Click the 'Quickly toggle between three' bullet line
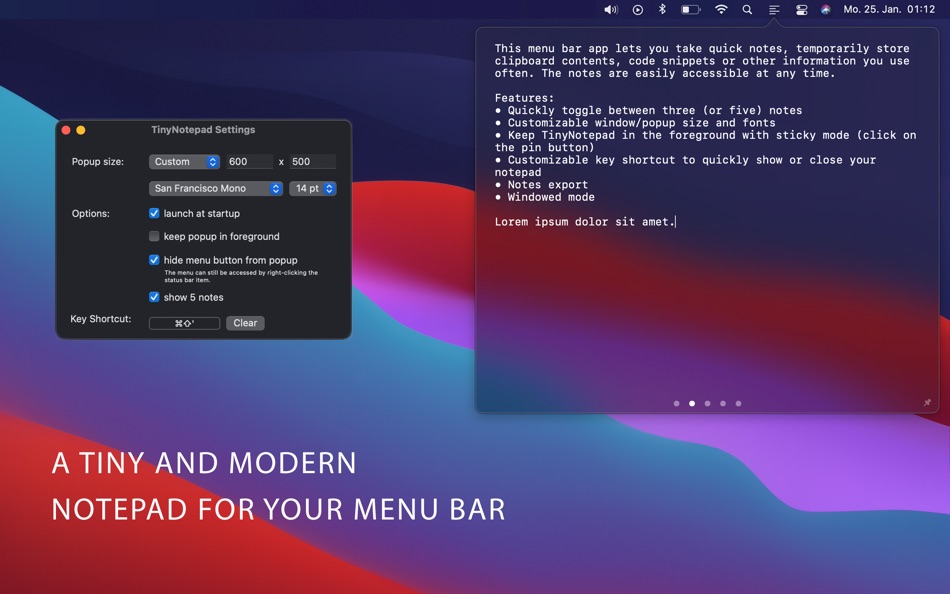950x594 pixels. tap(648, 110)
